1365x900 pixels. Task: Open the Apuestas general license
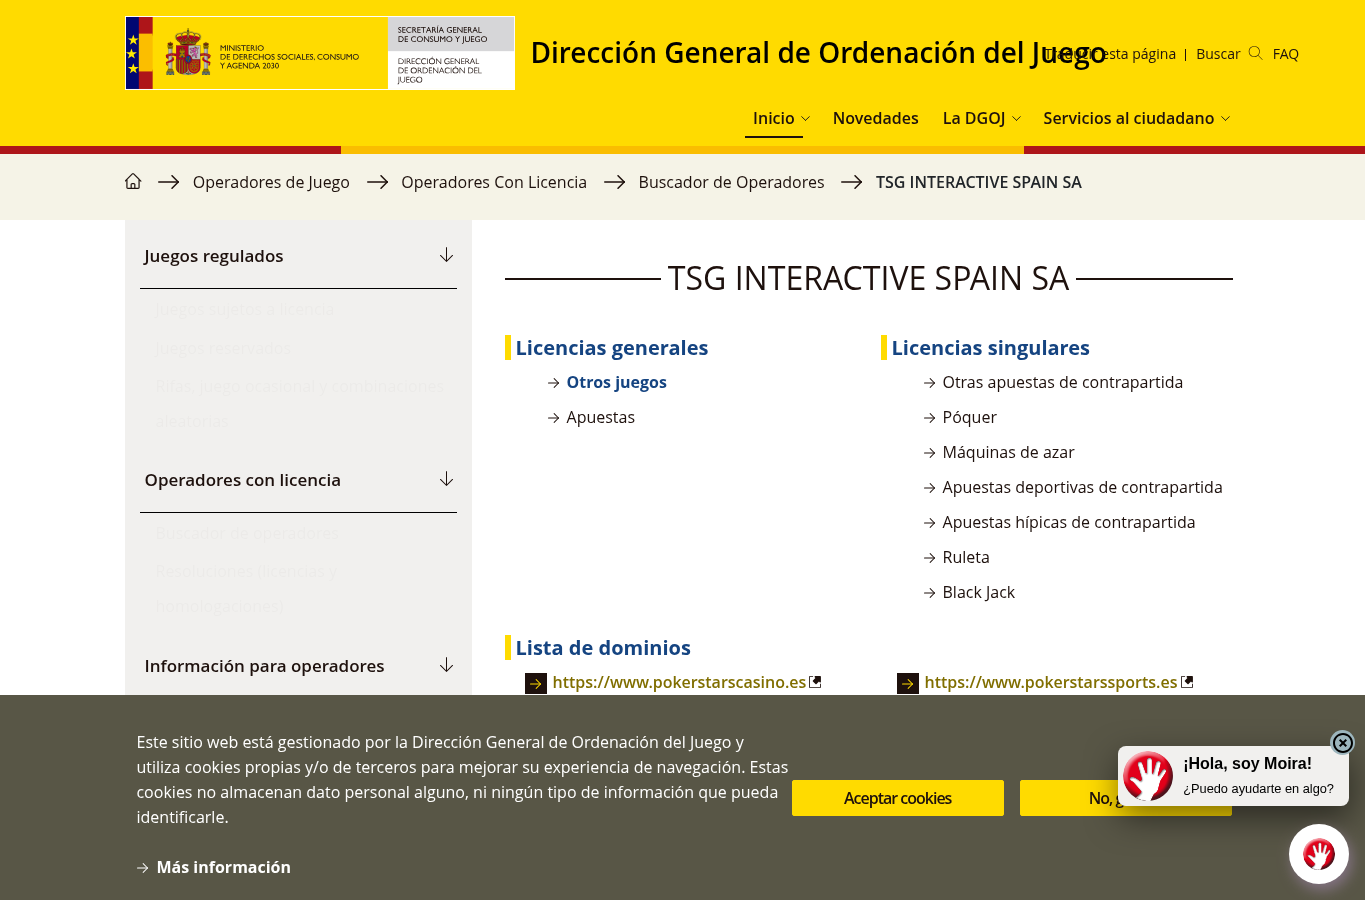coord(600,417)
